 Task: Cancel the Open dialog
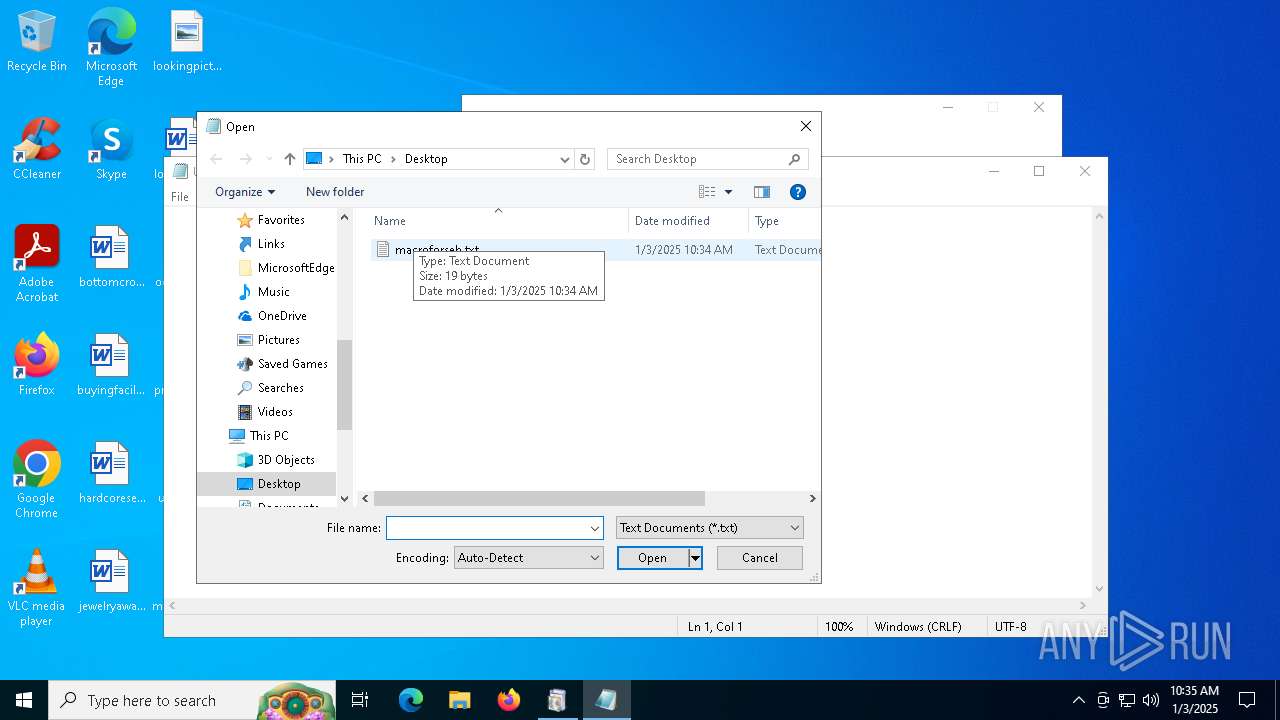pyautogui.click(x=760, y=558)
